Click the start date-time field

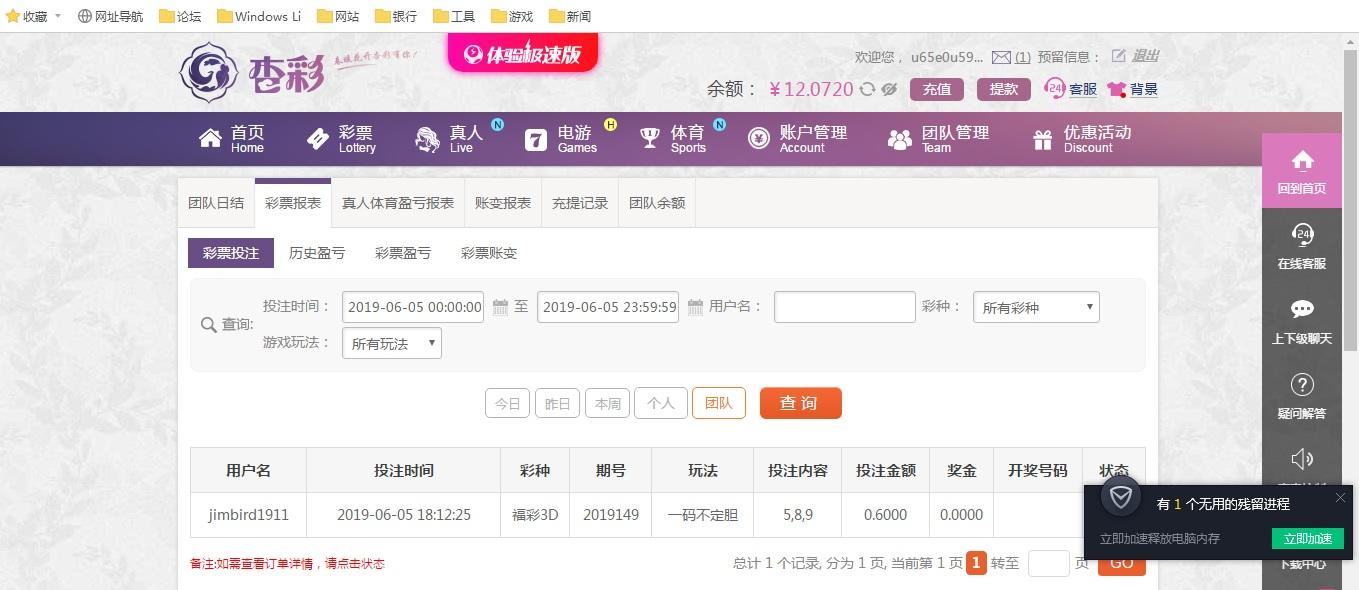413,307
